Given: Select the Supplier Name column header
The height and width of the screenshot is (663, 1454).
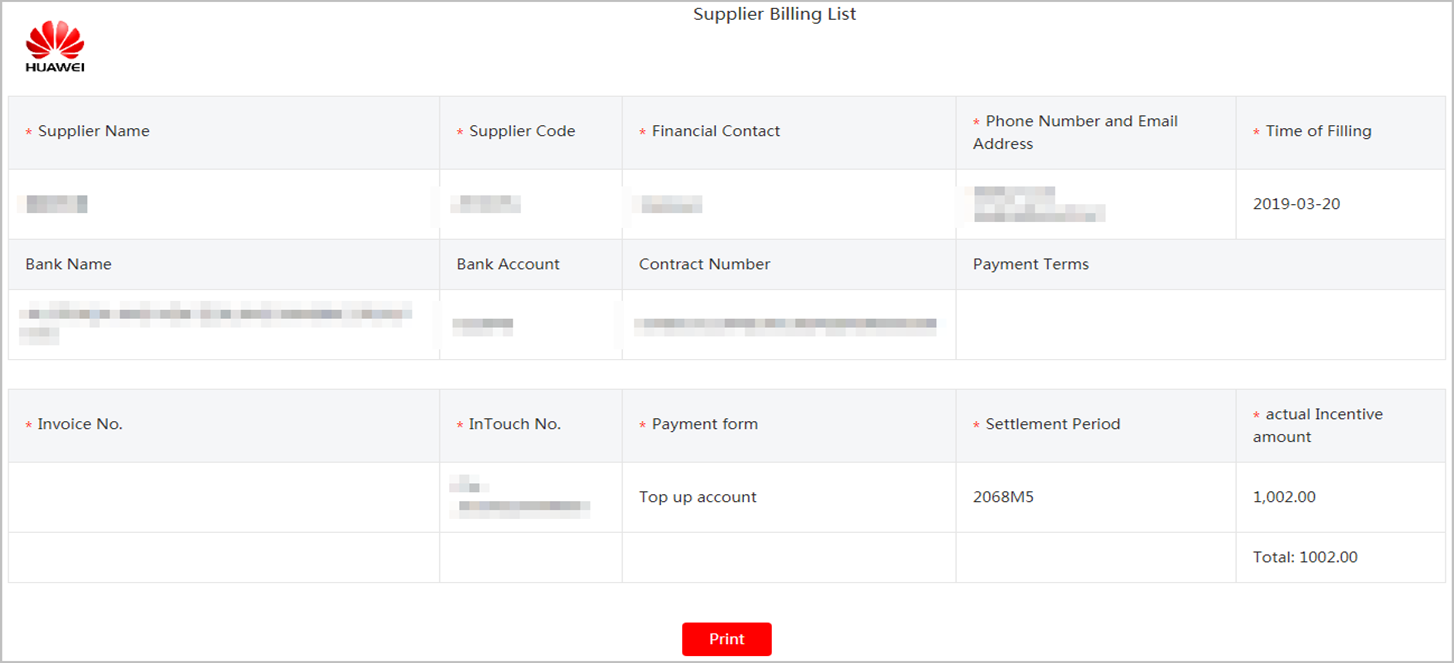Looking at the screenshot, I should click(224, 132).
